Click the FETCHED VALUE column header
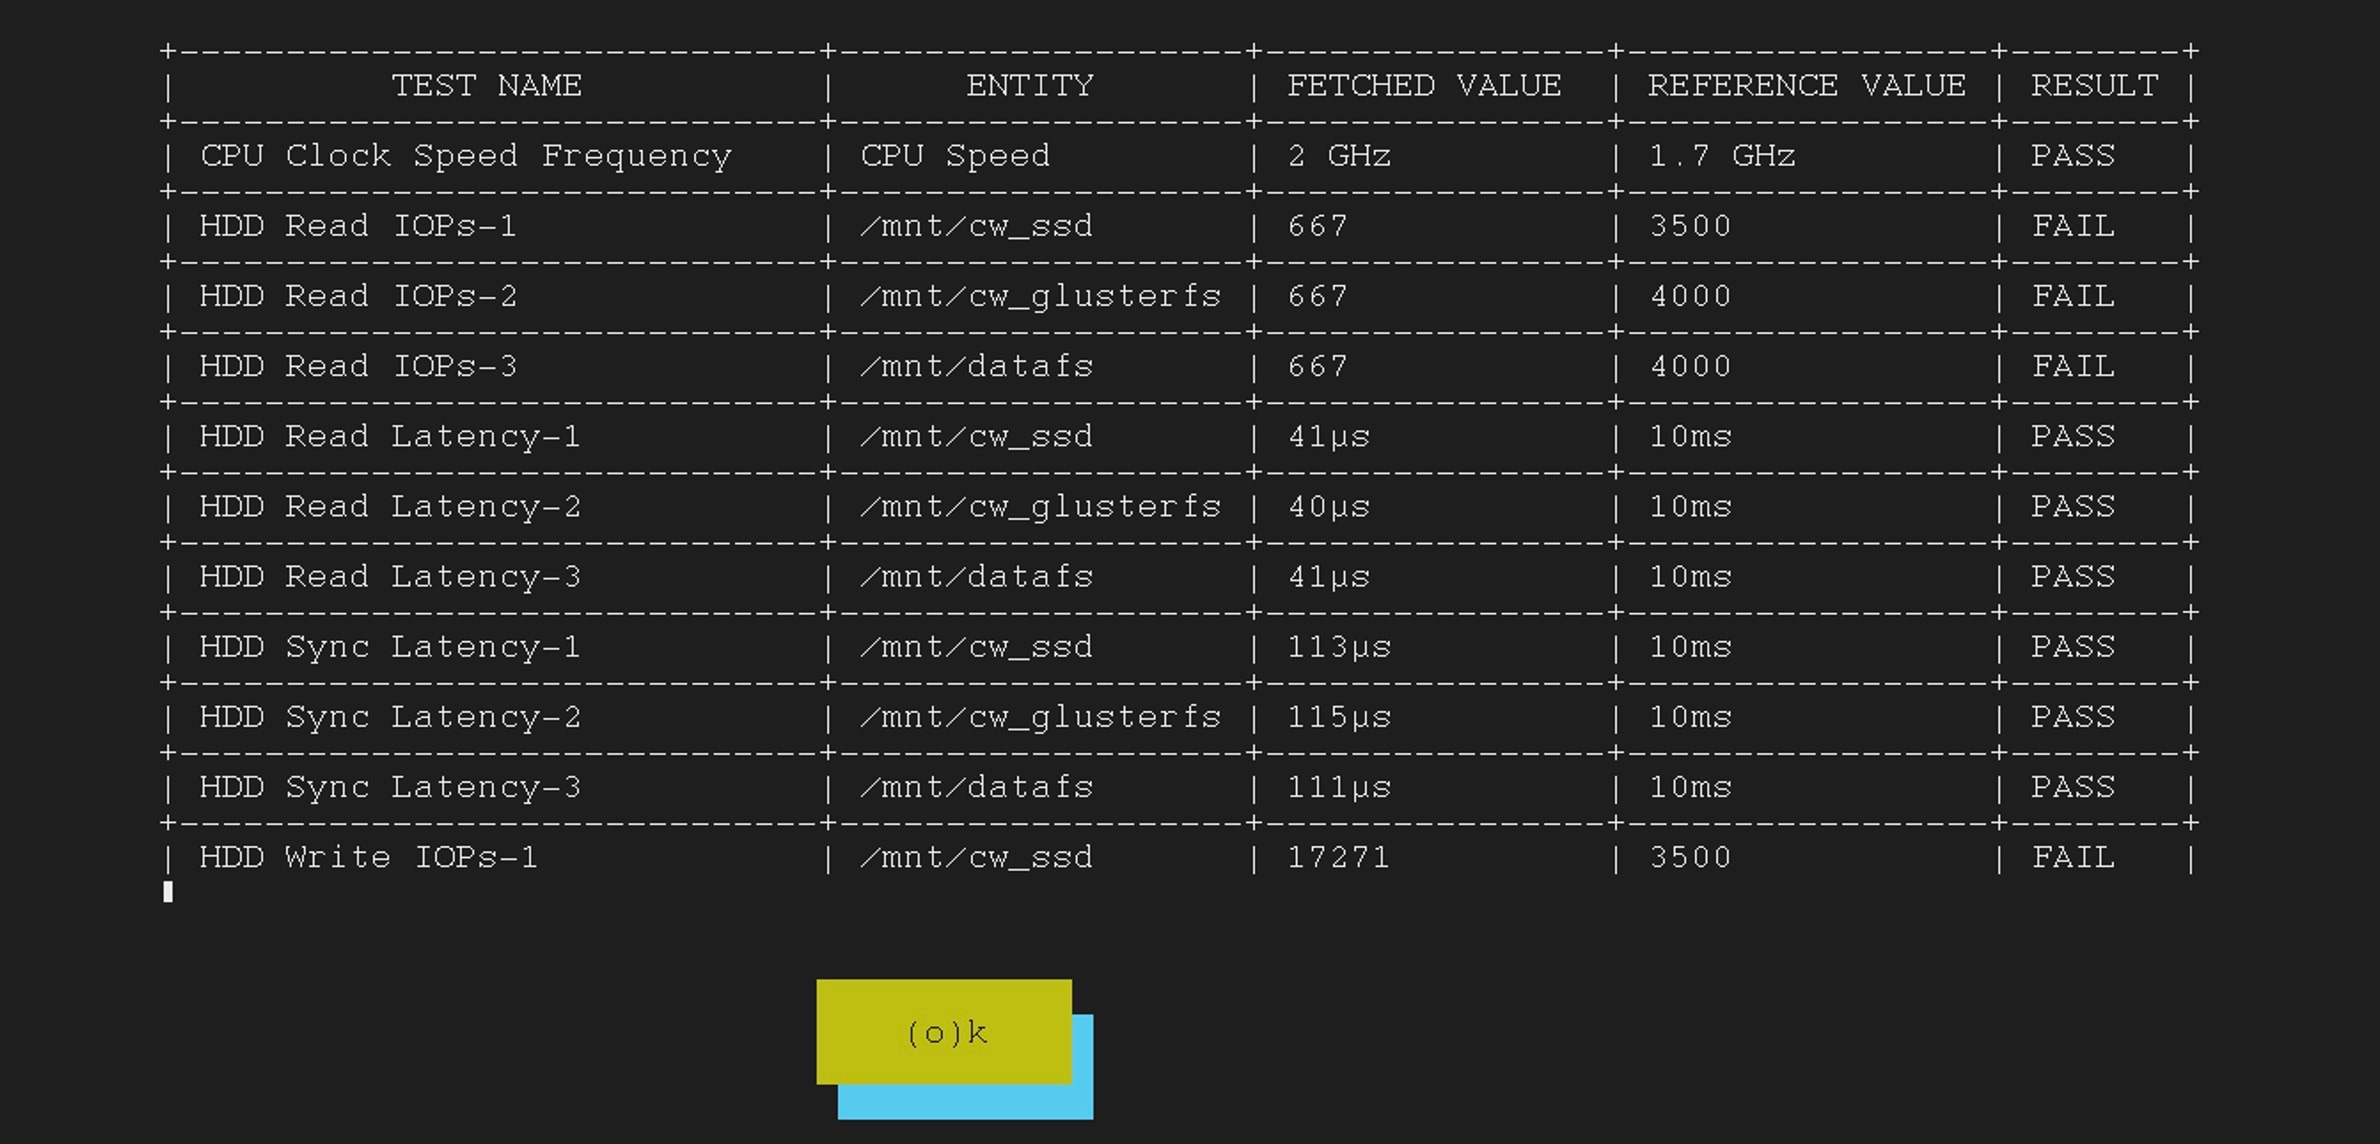 [1423, 86]
